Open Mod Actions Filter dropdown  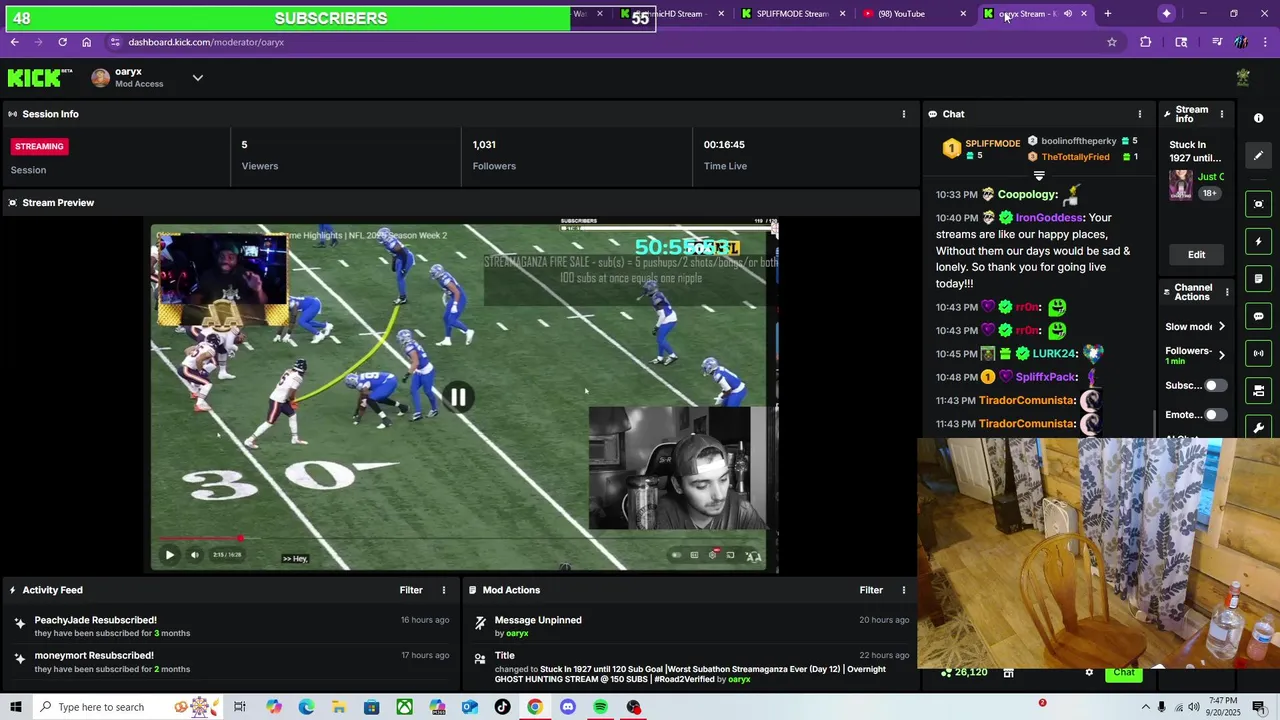(871, 590)
